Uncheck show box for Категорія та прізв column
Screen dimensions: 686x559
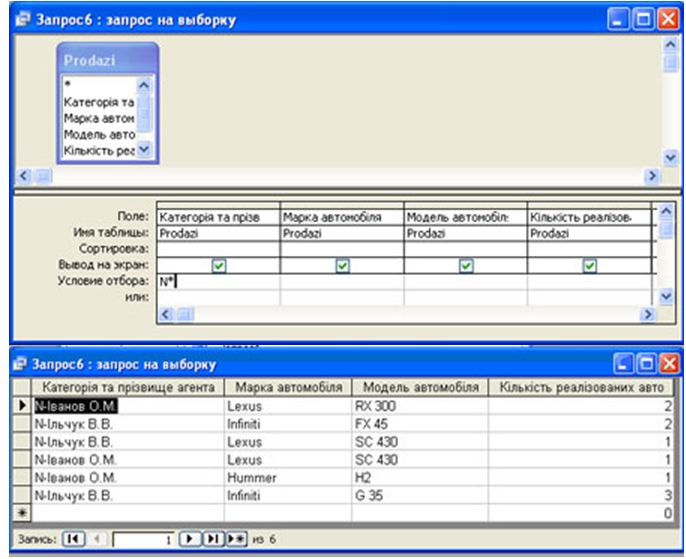point(219,265)
